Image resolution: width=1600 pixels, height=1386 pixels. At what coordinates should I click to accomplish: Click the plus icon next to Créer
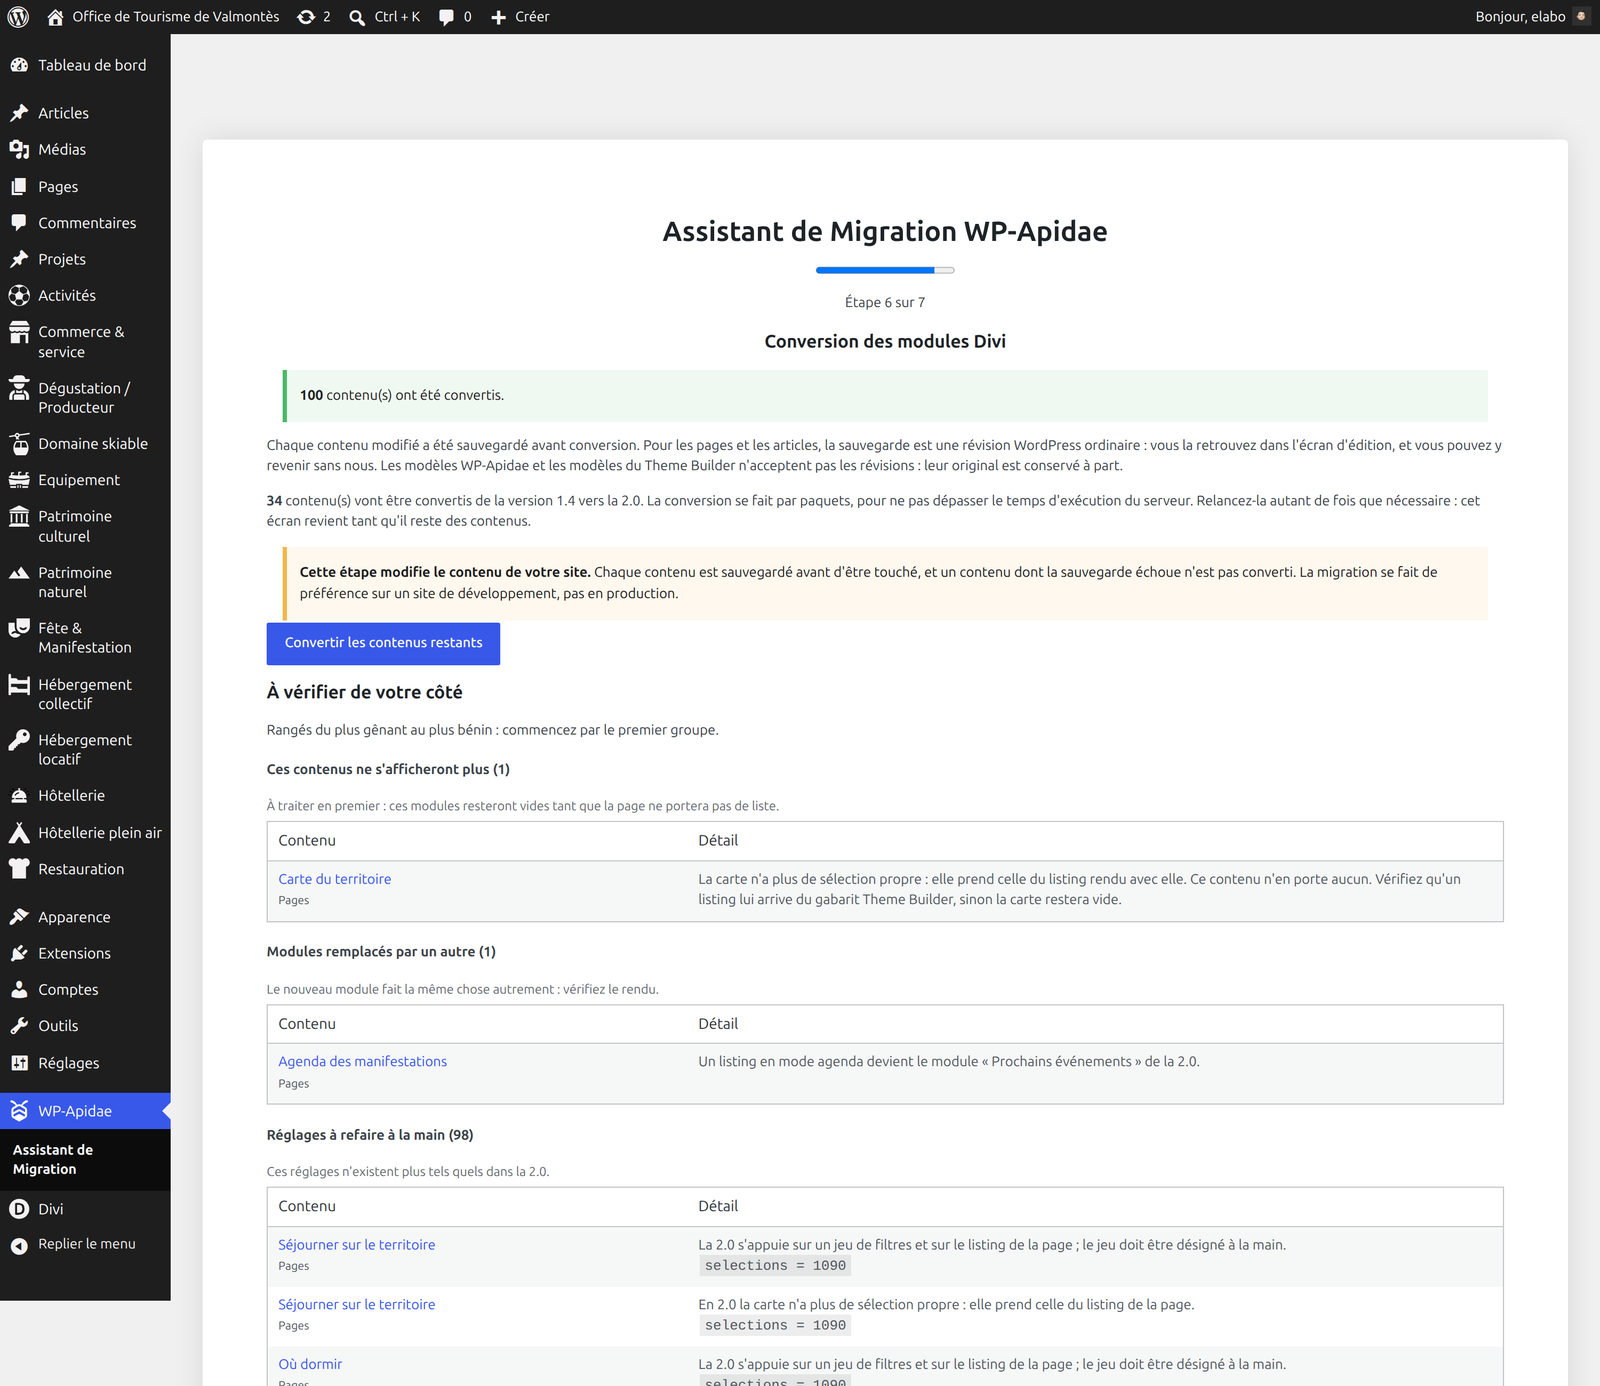click(498, 17)
